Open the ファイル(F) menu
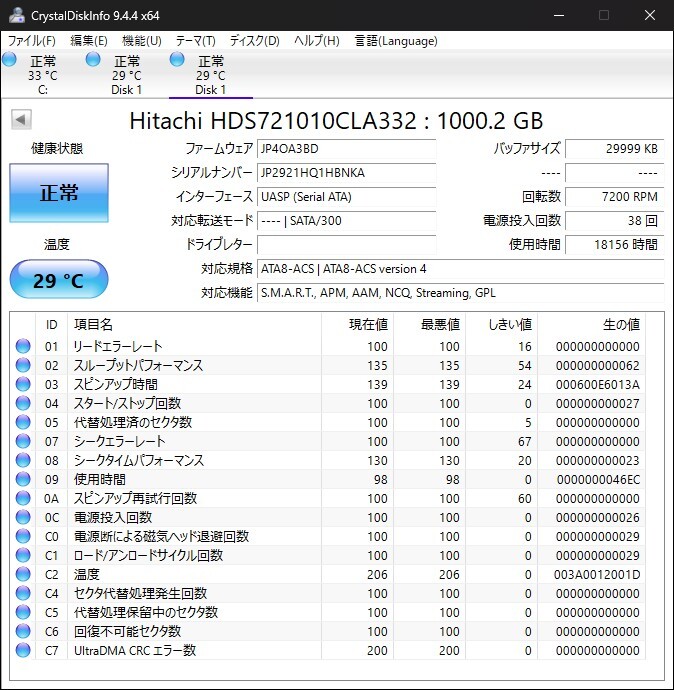Screen dimensions: 674x690 pyautogui.click(x=32, y=41)
